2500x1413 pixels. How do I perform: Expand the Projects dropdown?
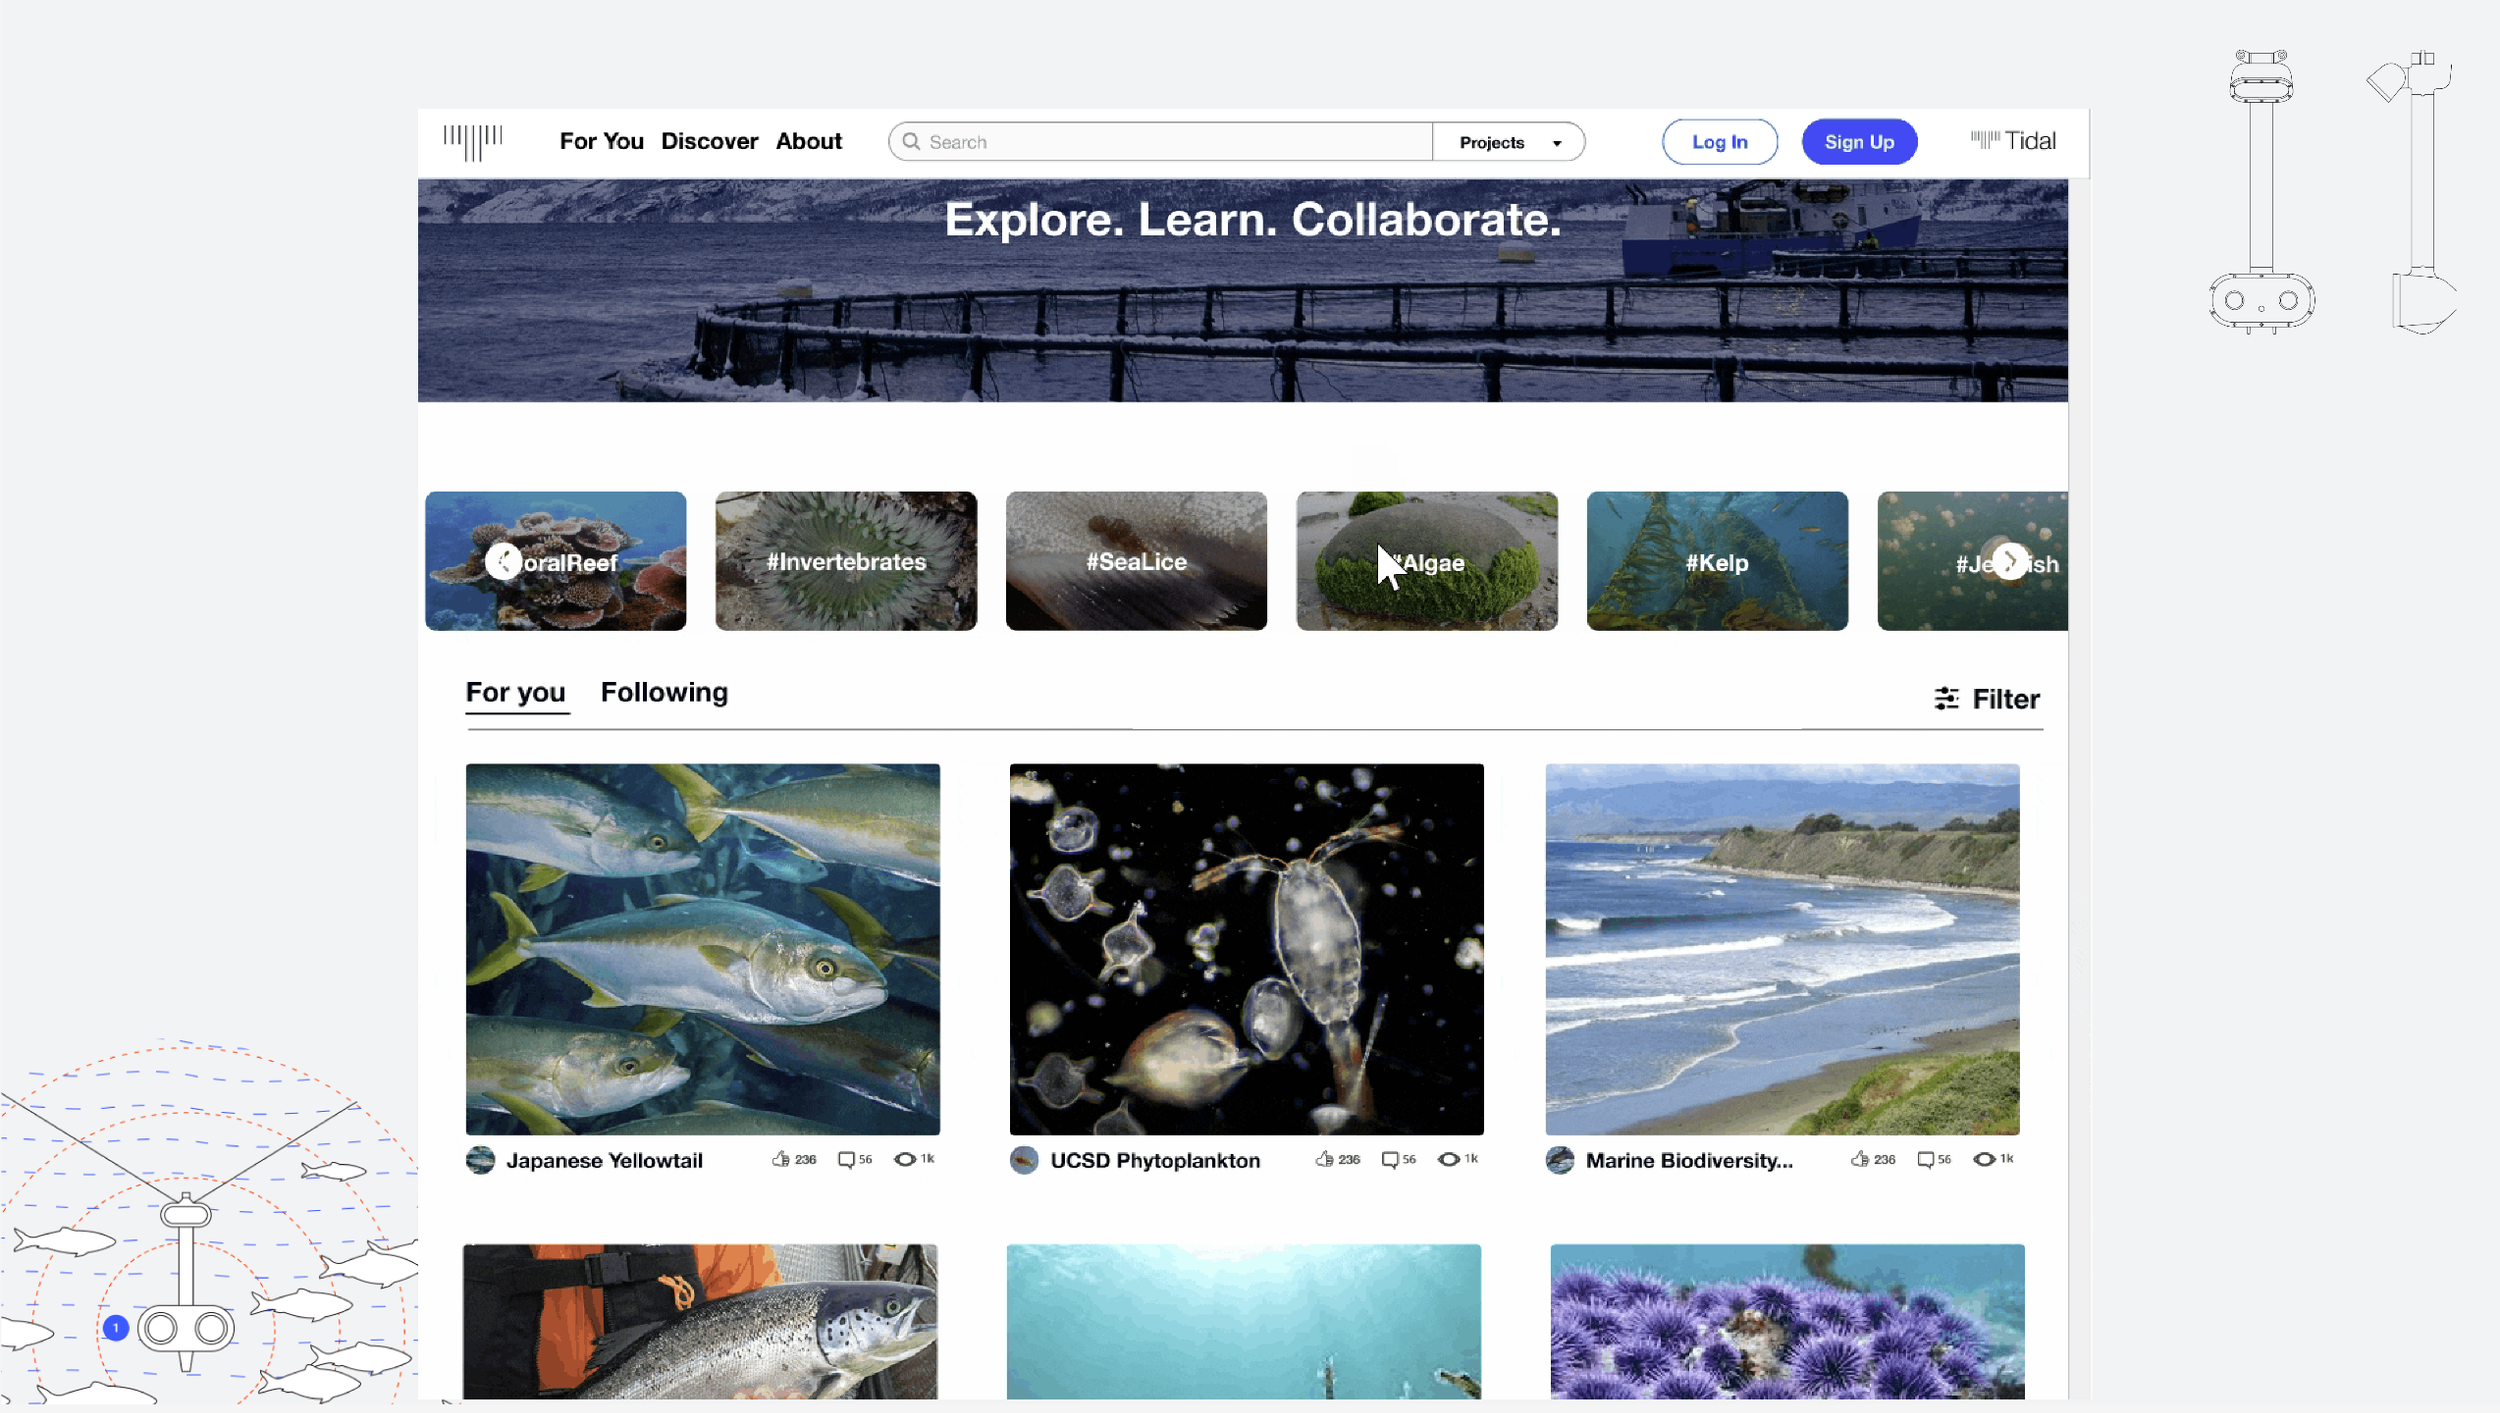pos(1508,142)
